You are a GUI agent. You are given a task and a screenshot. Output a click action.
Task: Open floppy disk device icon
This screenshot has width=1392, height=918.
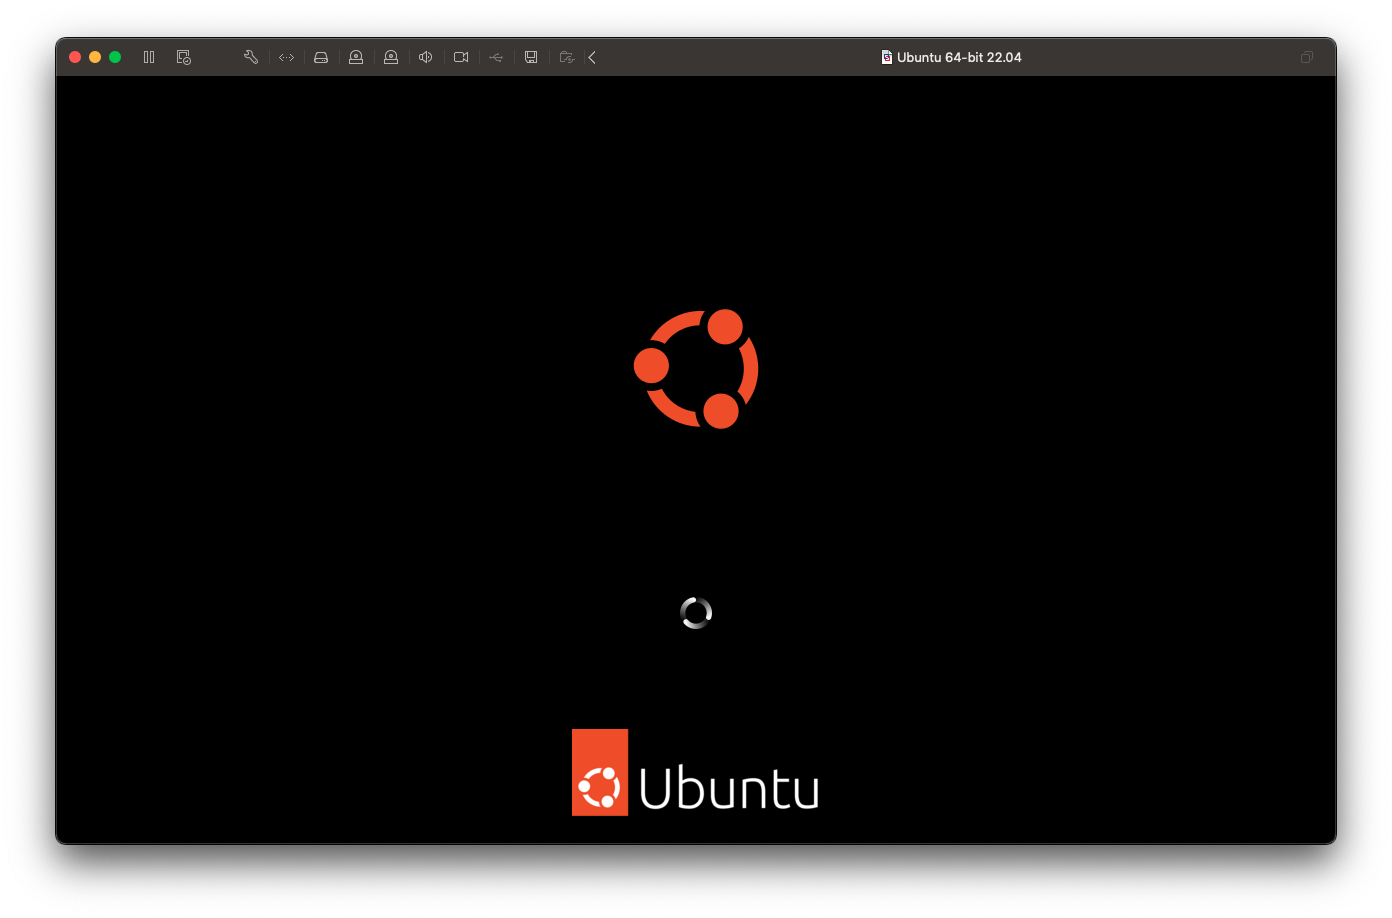[531, 57]
